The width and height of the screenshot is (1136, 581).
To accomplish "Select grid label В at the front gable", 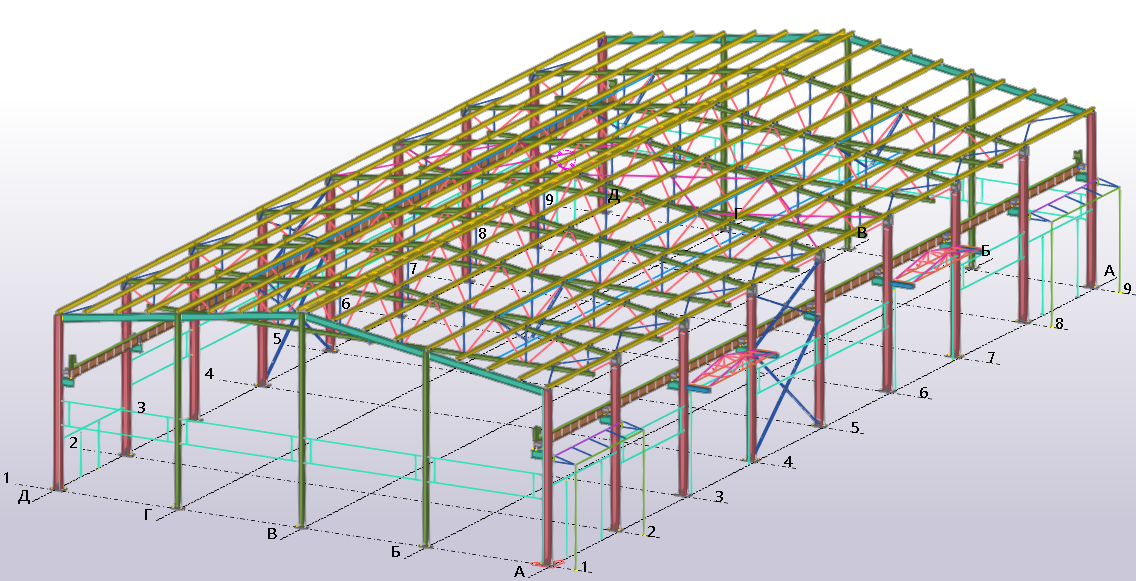I will click(x=272, y=535).
